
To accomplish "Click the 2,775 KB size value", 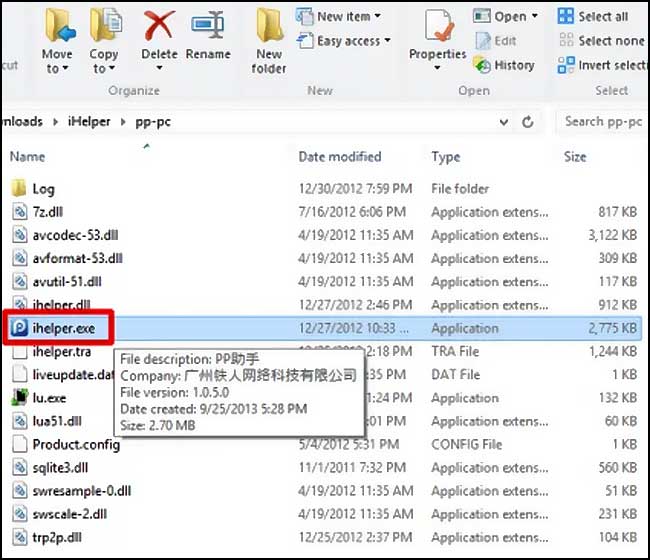I will (612, 328).
